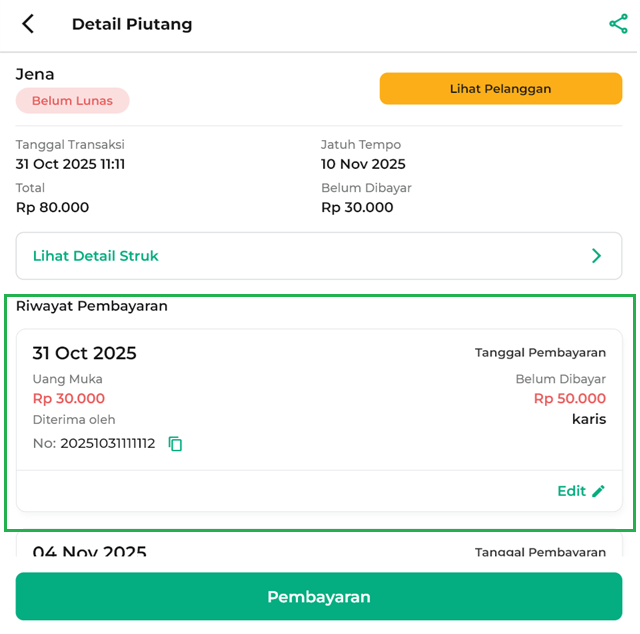Viewport: 640px width, 634px height.
Task: Tap the Rp 50.000 unpaid amount
Action: tap(569, 399)
